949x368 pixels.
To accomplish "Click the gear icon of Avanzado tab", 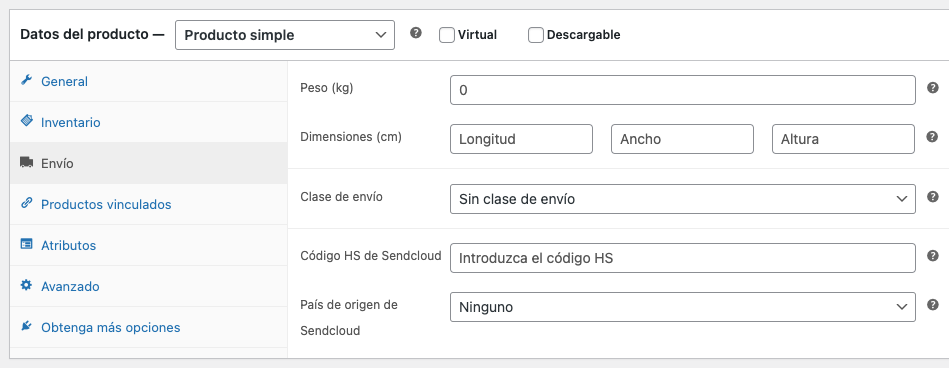I will click(x=26, y=285).
